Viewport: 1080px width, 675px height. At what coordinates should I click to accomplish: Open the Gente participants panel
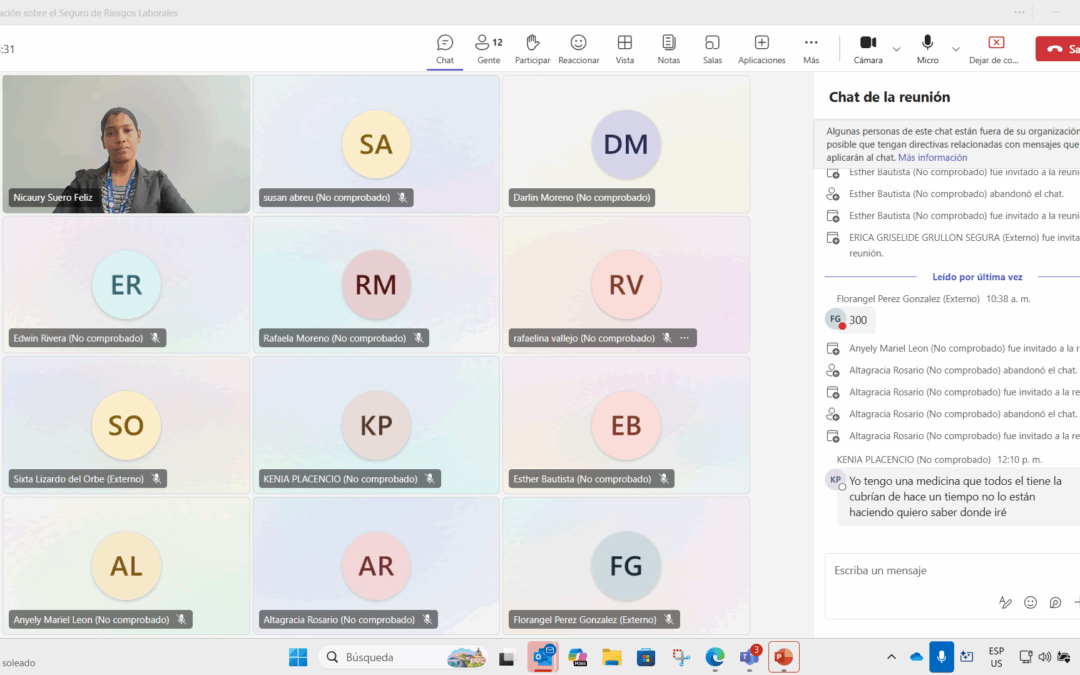(488, 48)
